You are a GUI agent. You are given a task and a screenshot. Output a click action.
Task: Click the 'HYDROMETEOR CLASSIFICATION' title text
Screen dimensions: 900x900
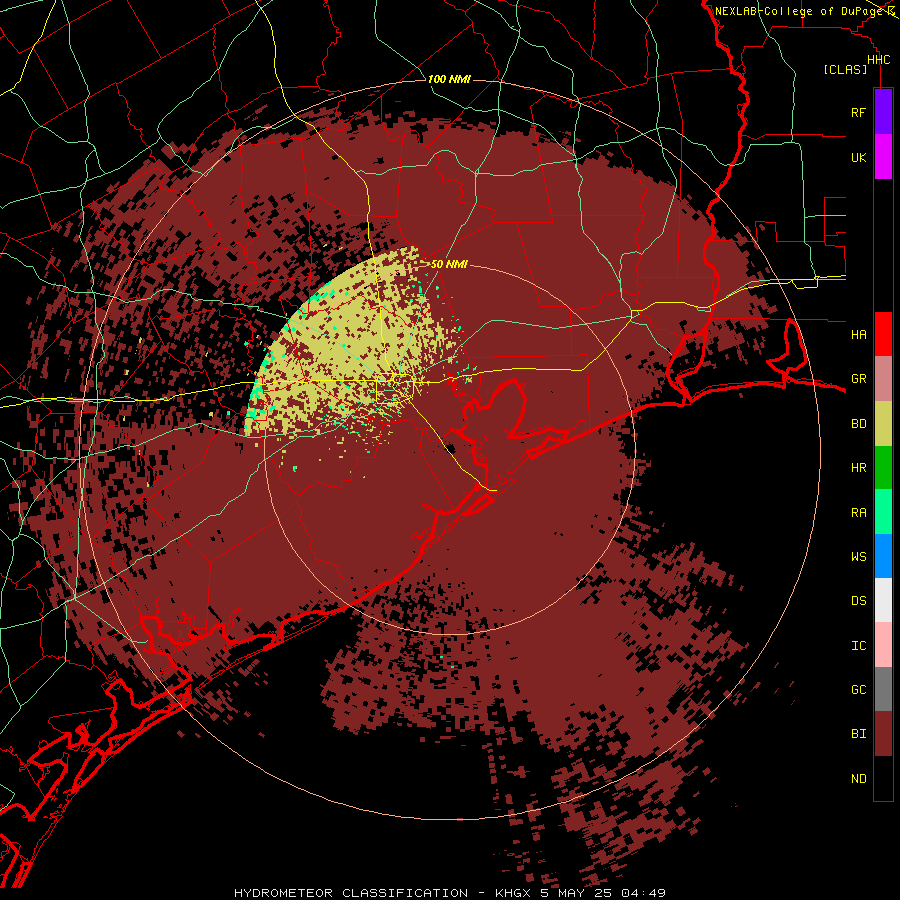point(351,893)
